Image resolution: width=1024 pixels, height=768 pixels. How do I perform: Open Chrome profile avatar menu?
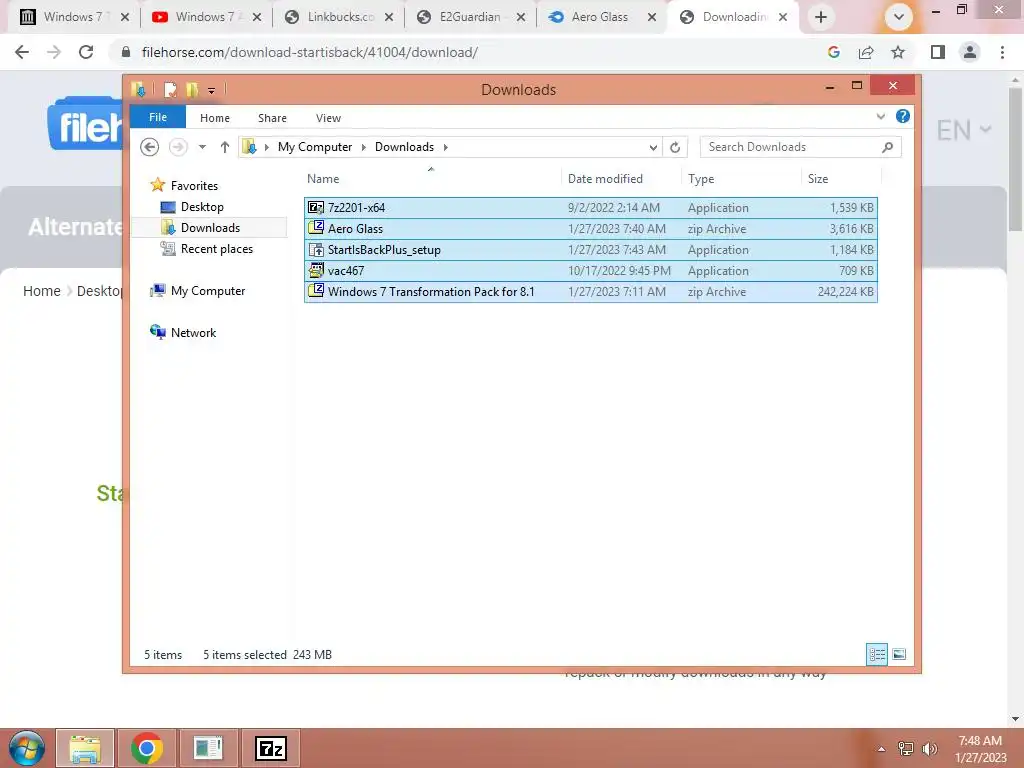[x=970, y=52]
